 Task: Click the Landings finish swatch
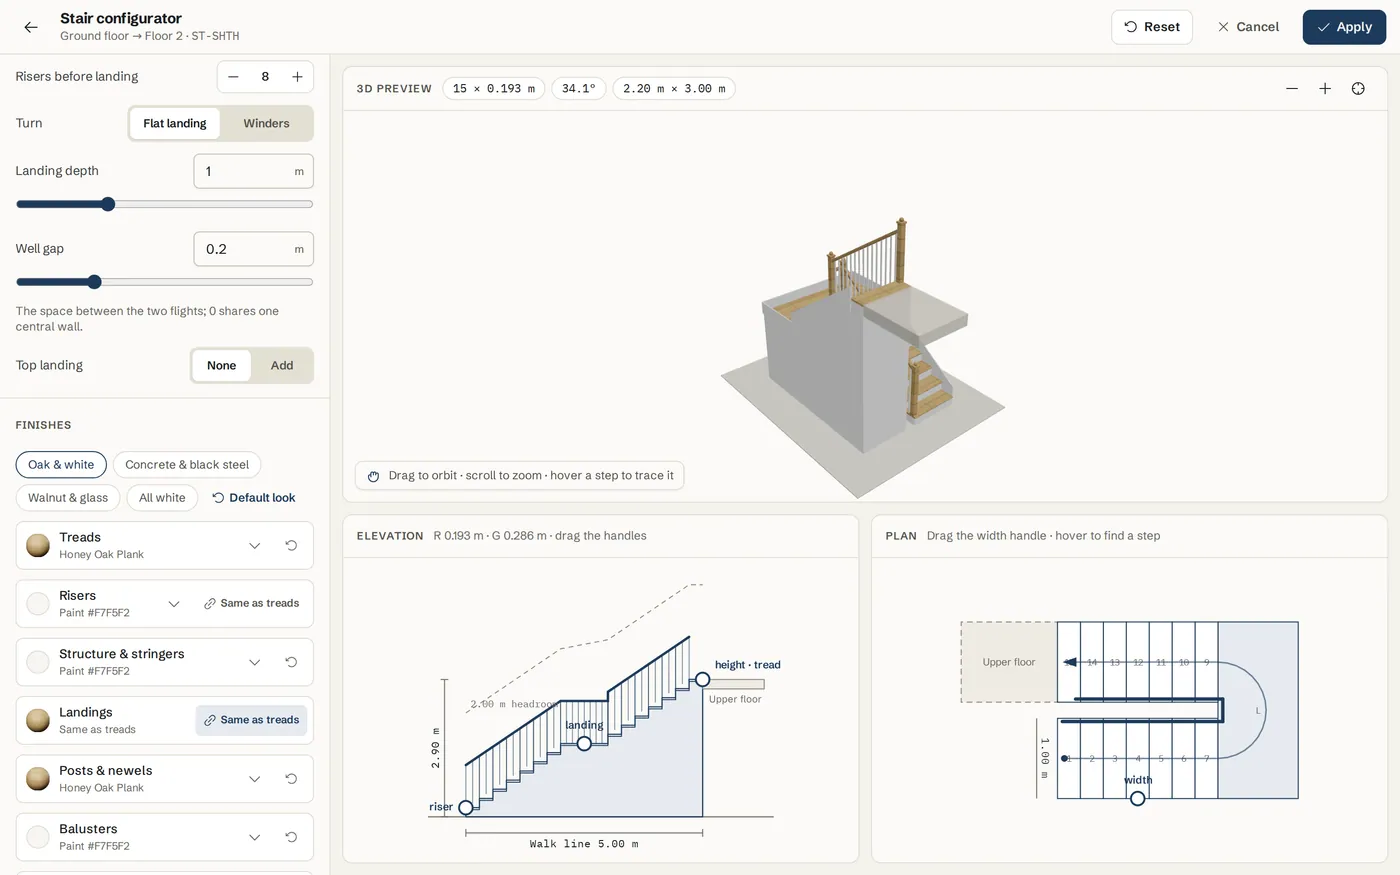[x=38, y=720]
